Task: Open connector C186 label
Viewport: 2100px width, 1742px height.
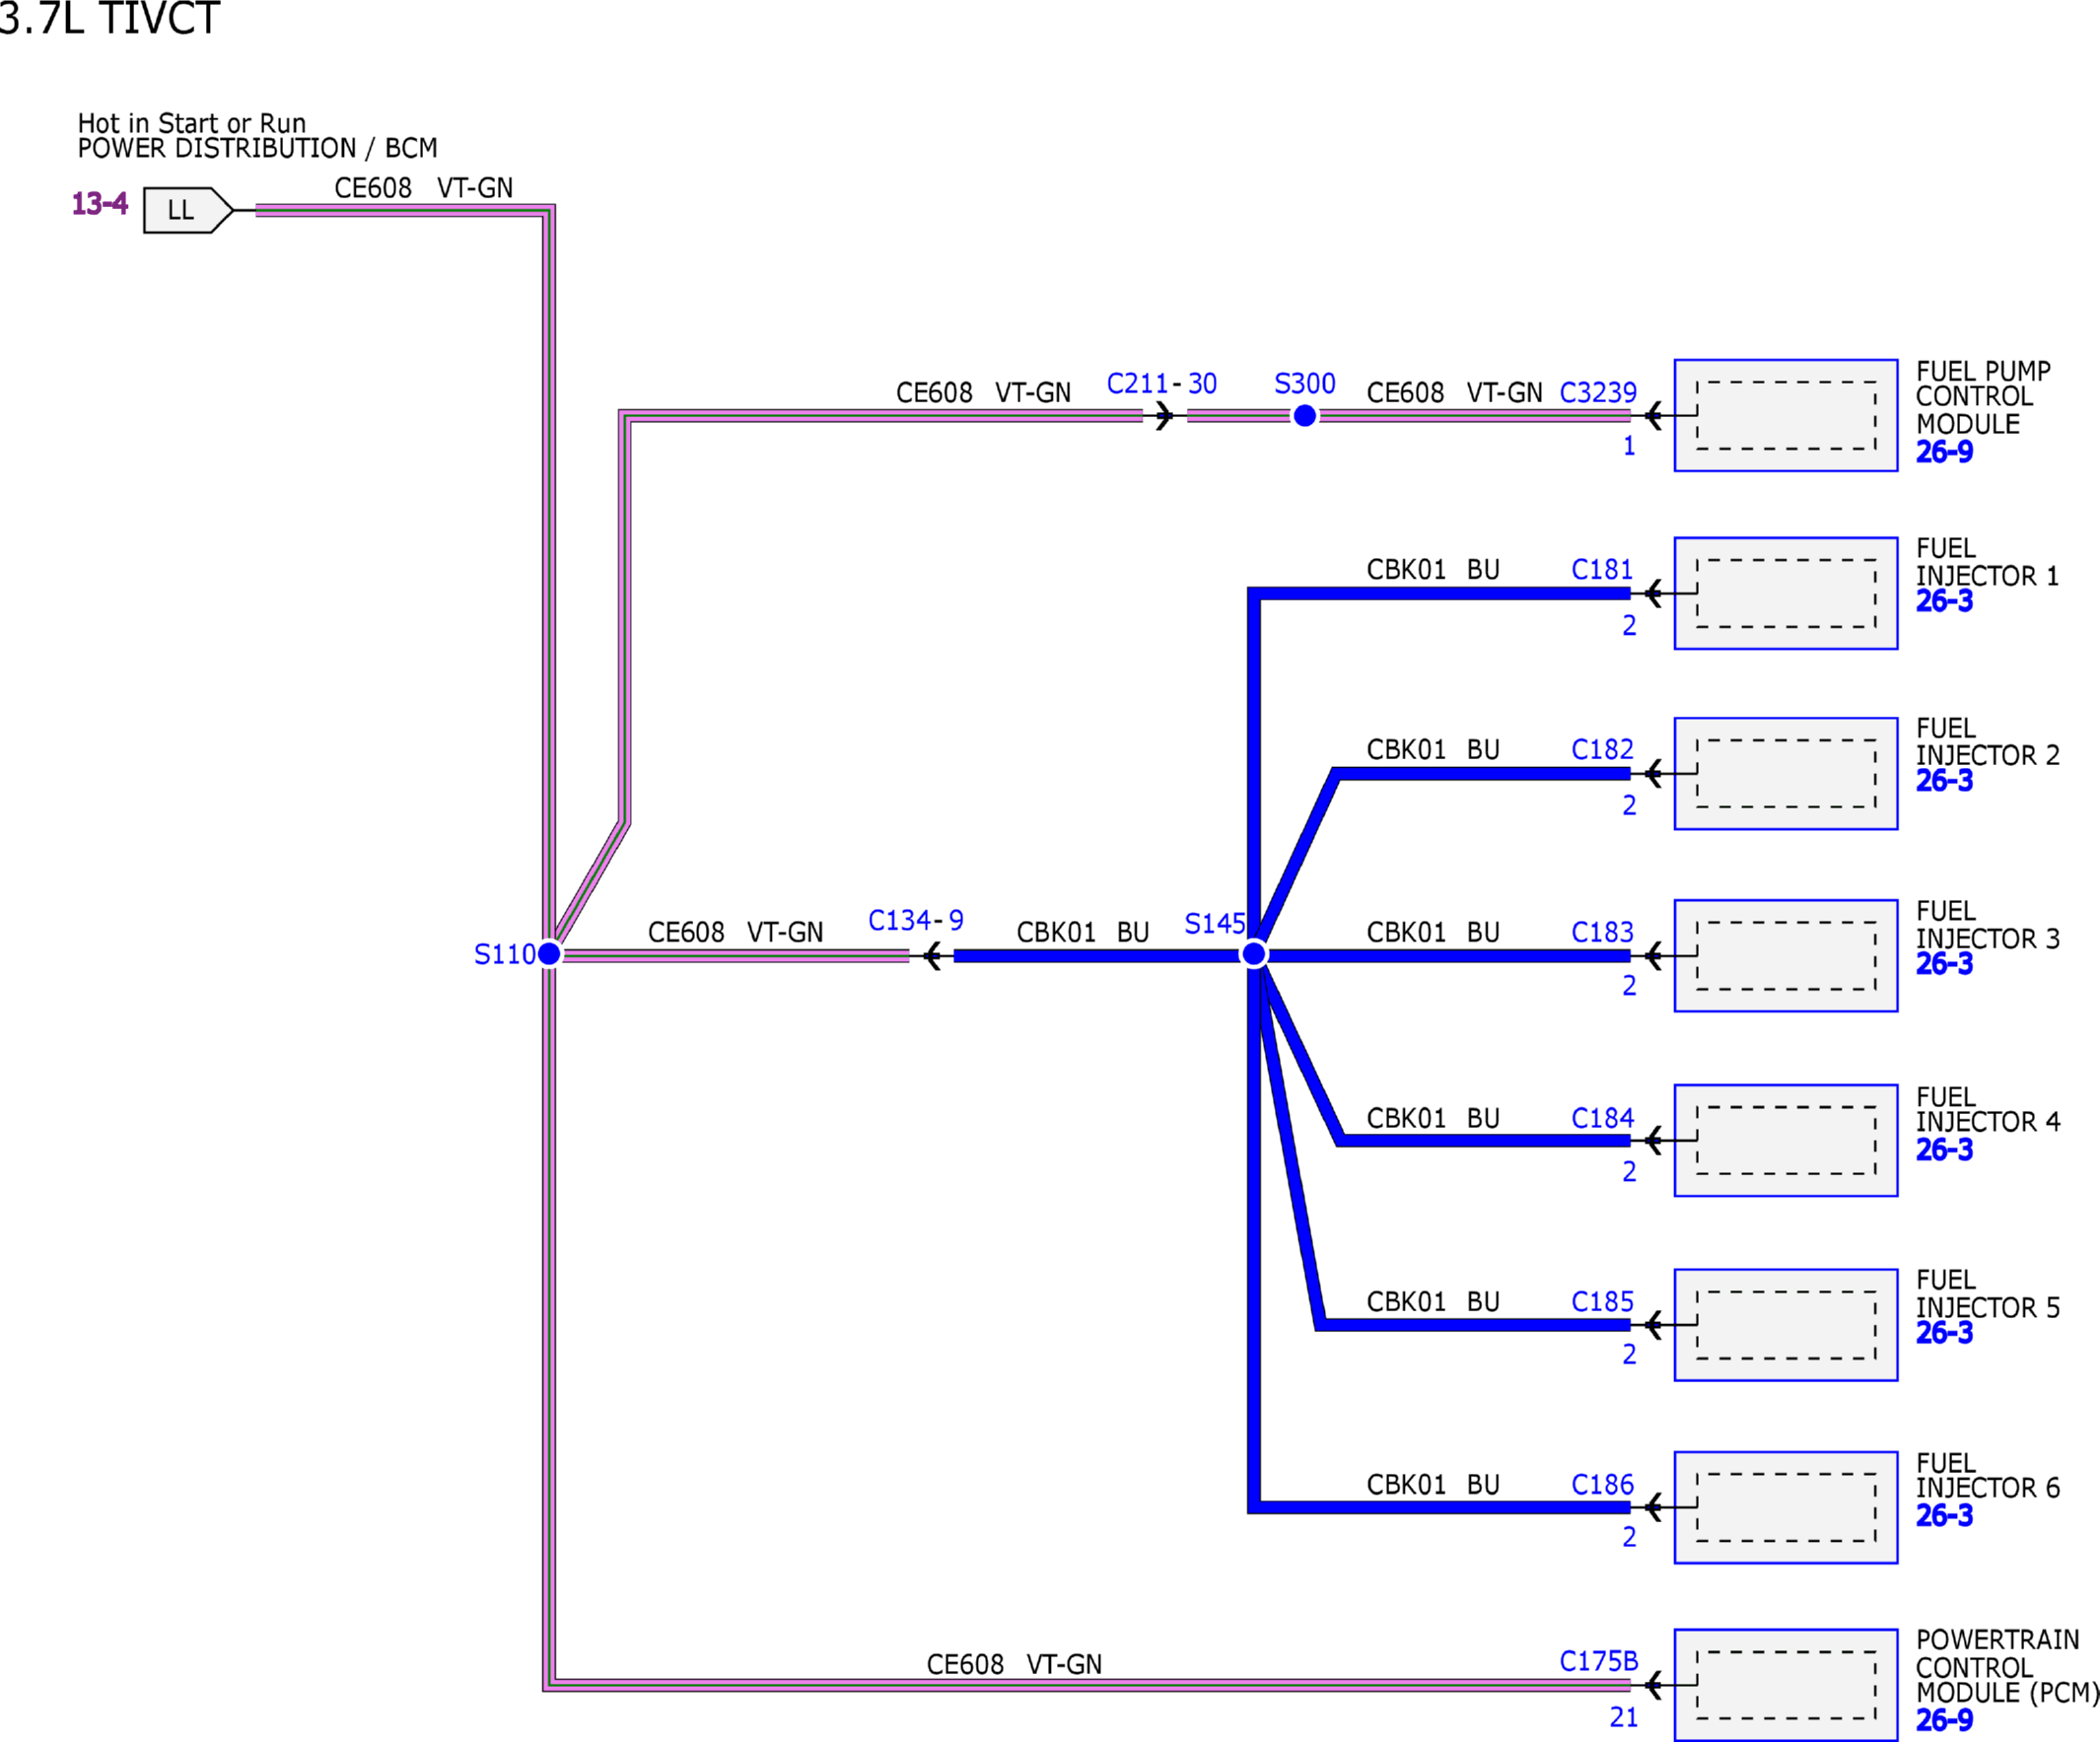Action: [x=1602, y=1485]
